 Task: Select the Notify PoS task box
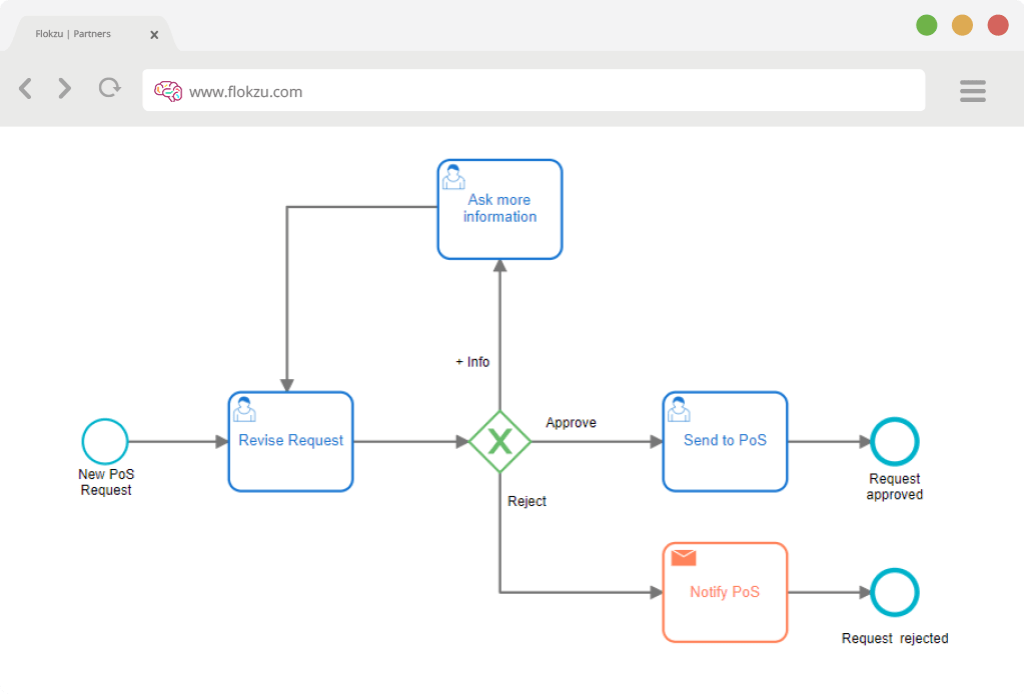725,593
